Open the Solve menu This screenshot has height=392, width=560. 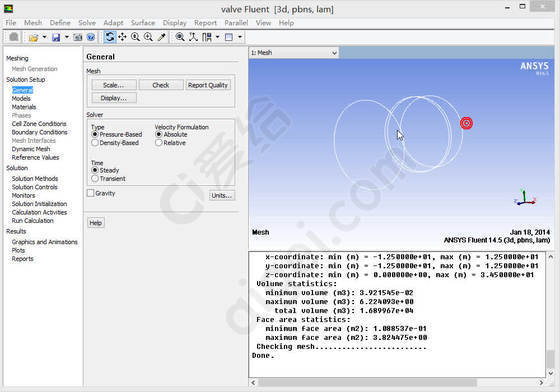pos(87,23)
